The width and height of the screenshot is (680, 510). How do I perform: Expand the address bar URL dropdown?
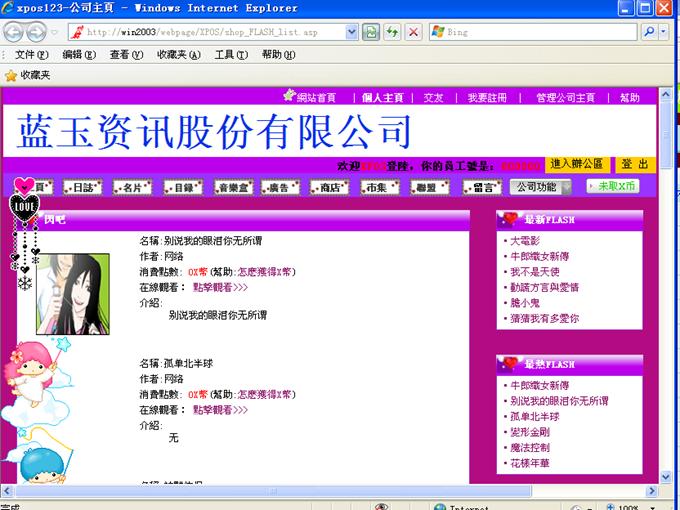pyautogui.click(x=352, y=32)
